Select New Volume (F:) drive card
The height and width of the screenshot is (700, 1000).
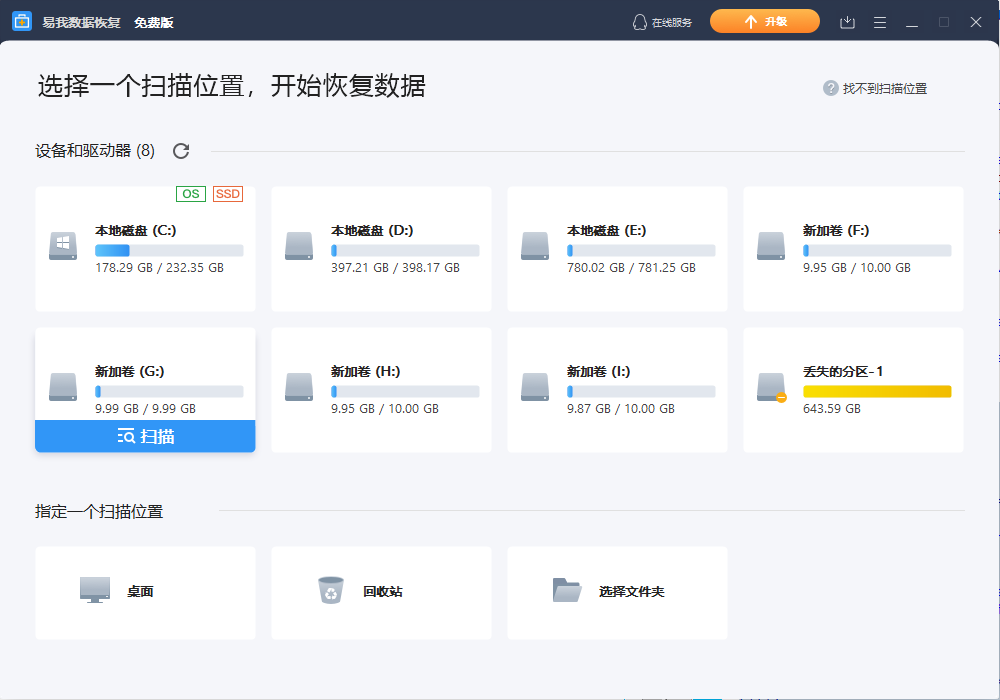point(853,247)
